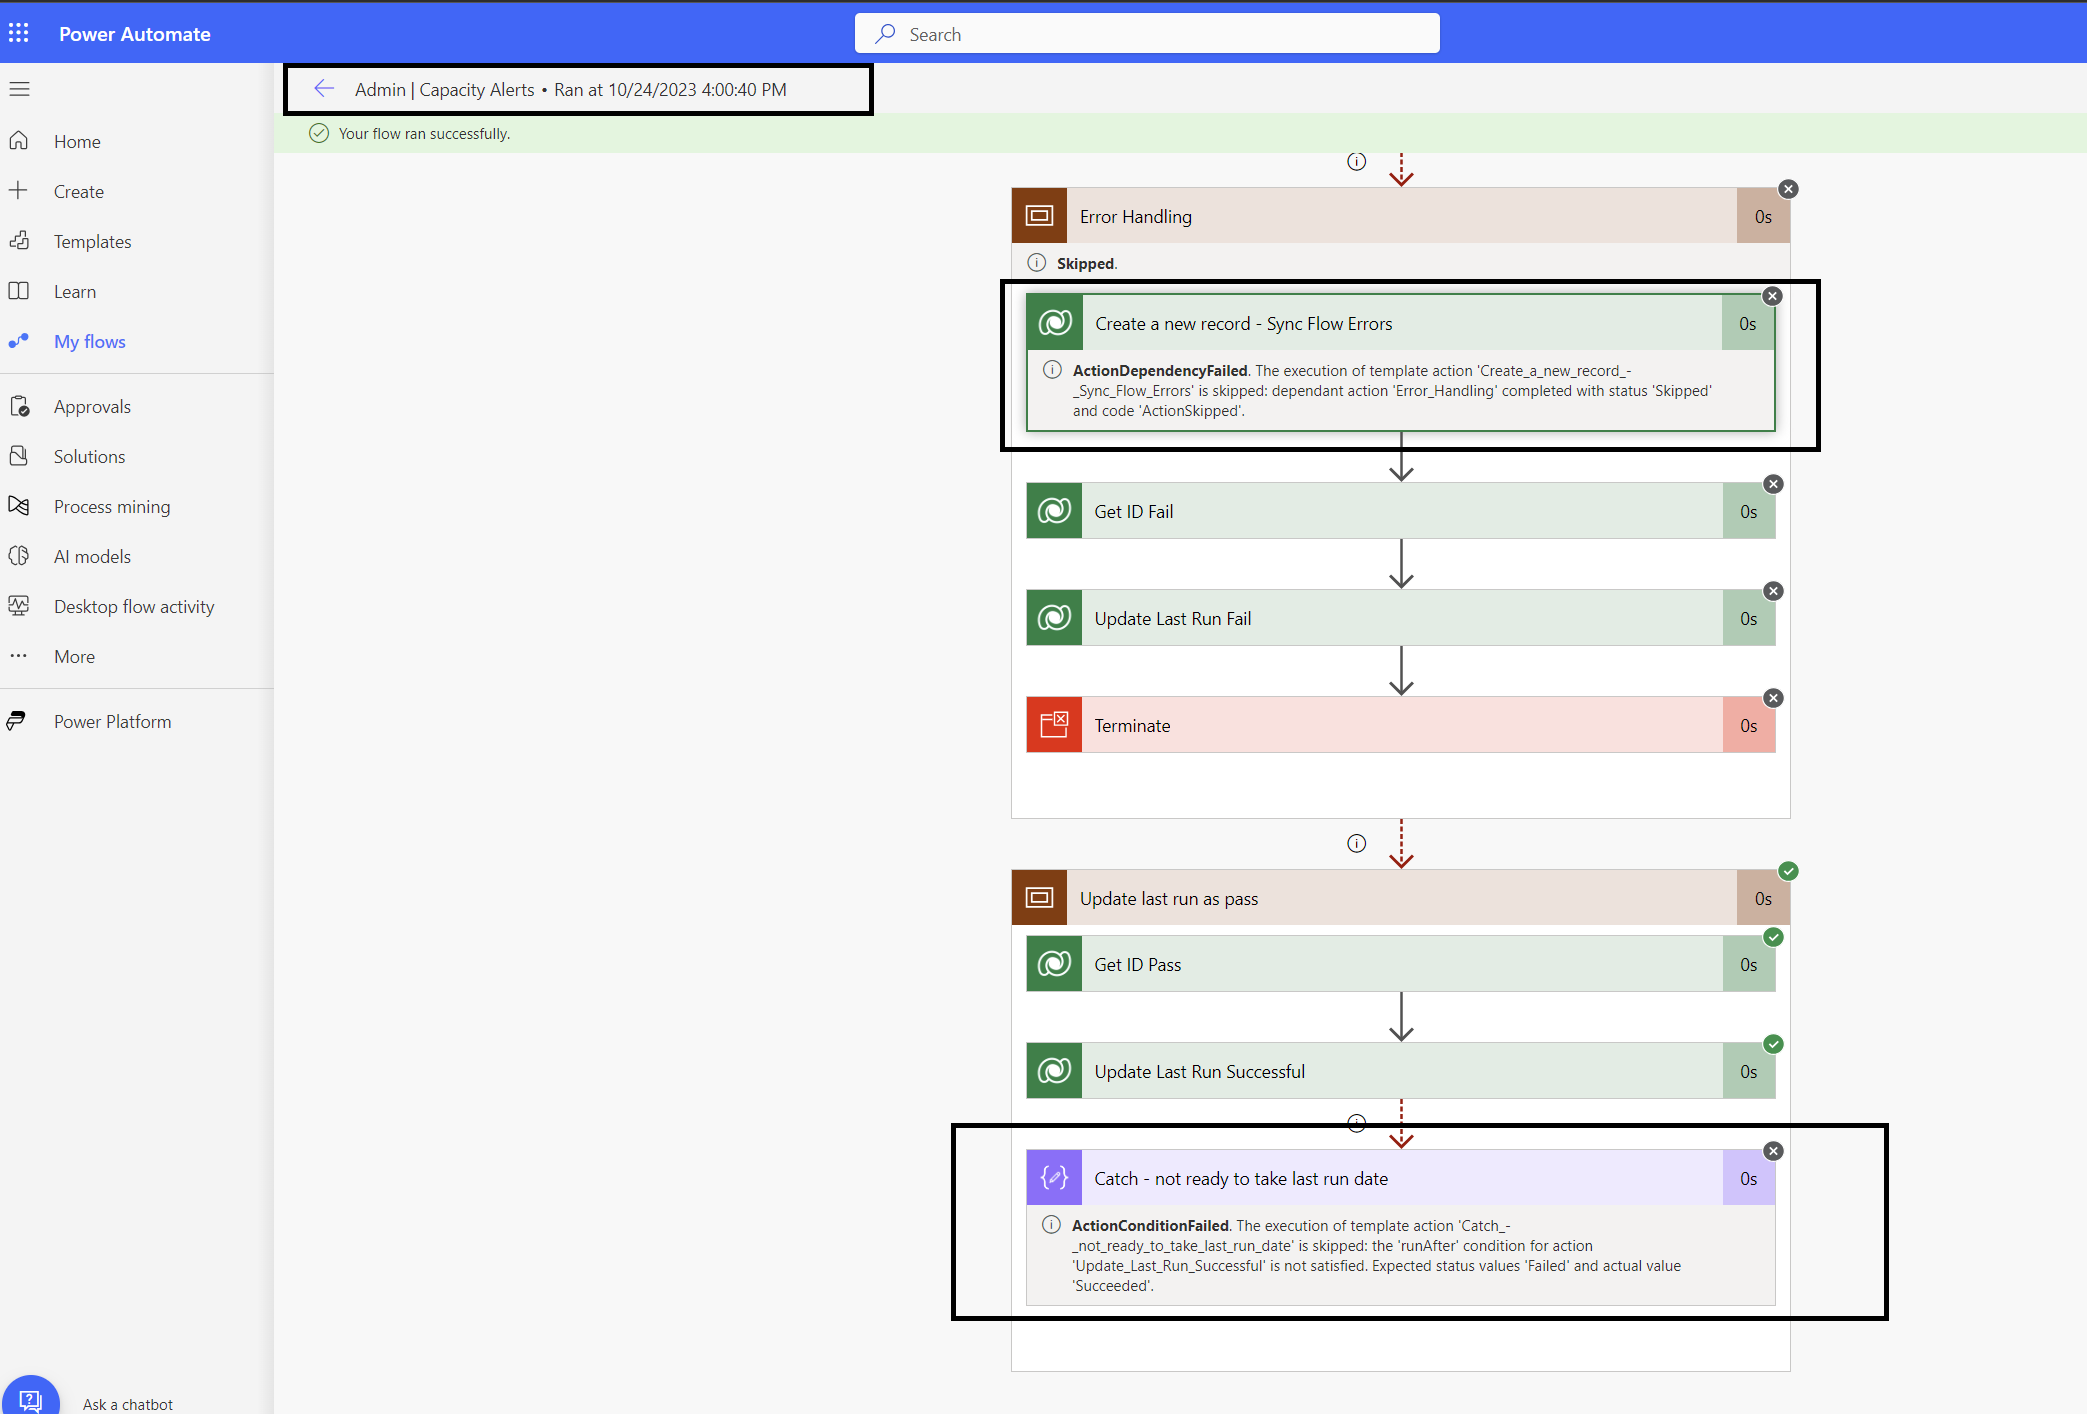Click More in the sidebar
Viewport: 2087px width, 1414px height.
(74, 656)
